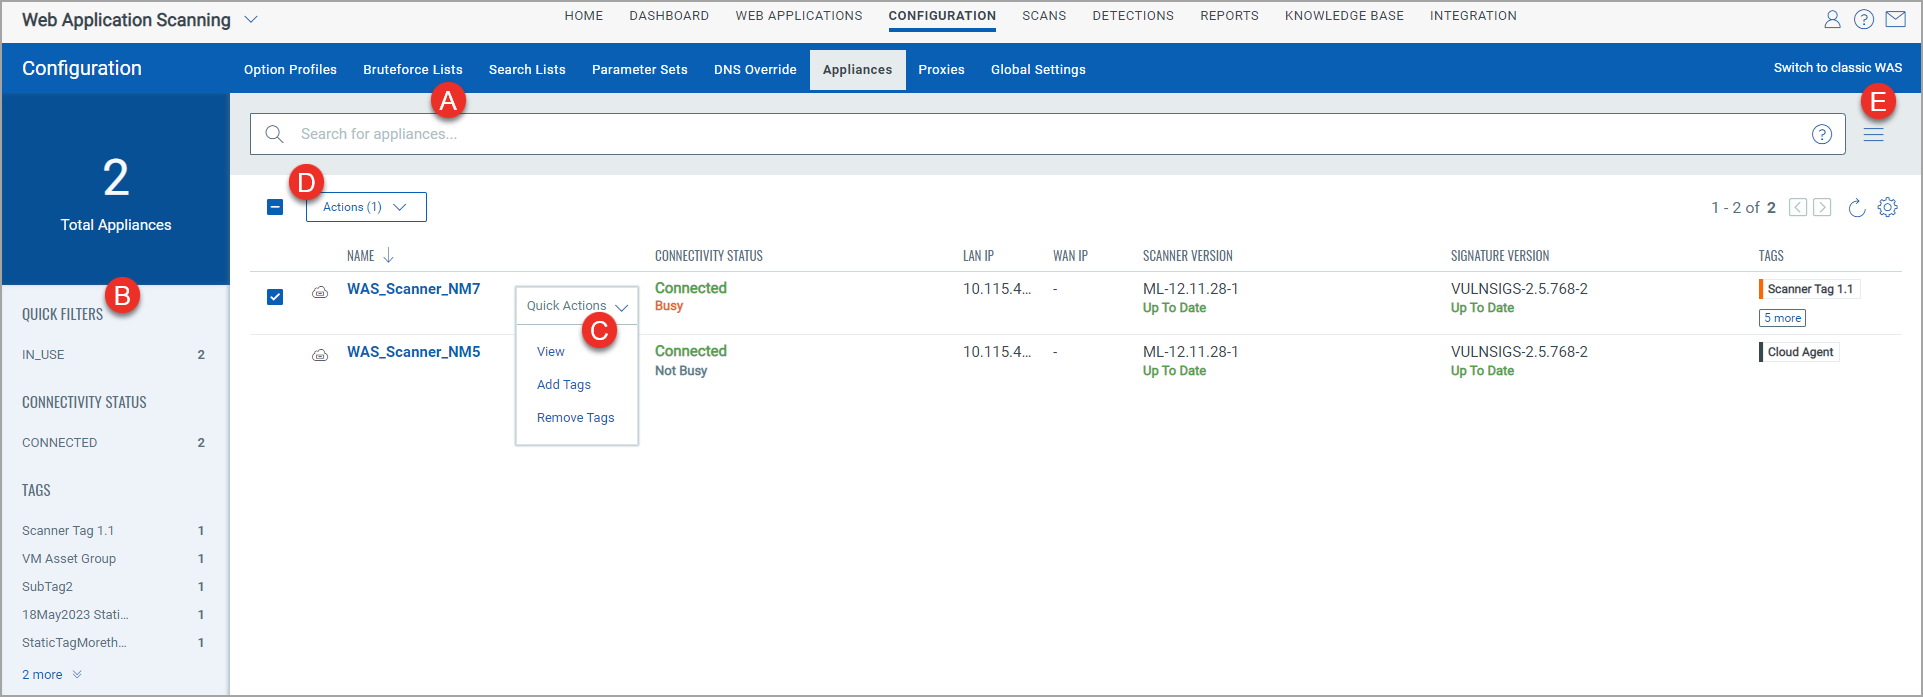Open WAS_Scanner_NM7 appliance link

point(414,289)
